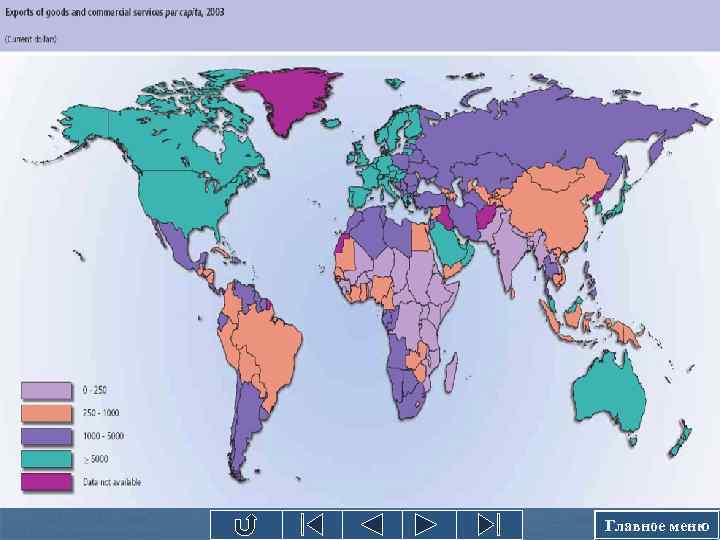The image size is (720, 540).
Task: Click Australia on the map
Action: point(608,395)
